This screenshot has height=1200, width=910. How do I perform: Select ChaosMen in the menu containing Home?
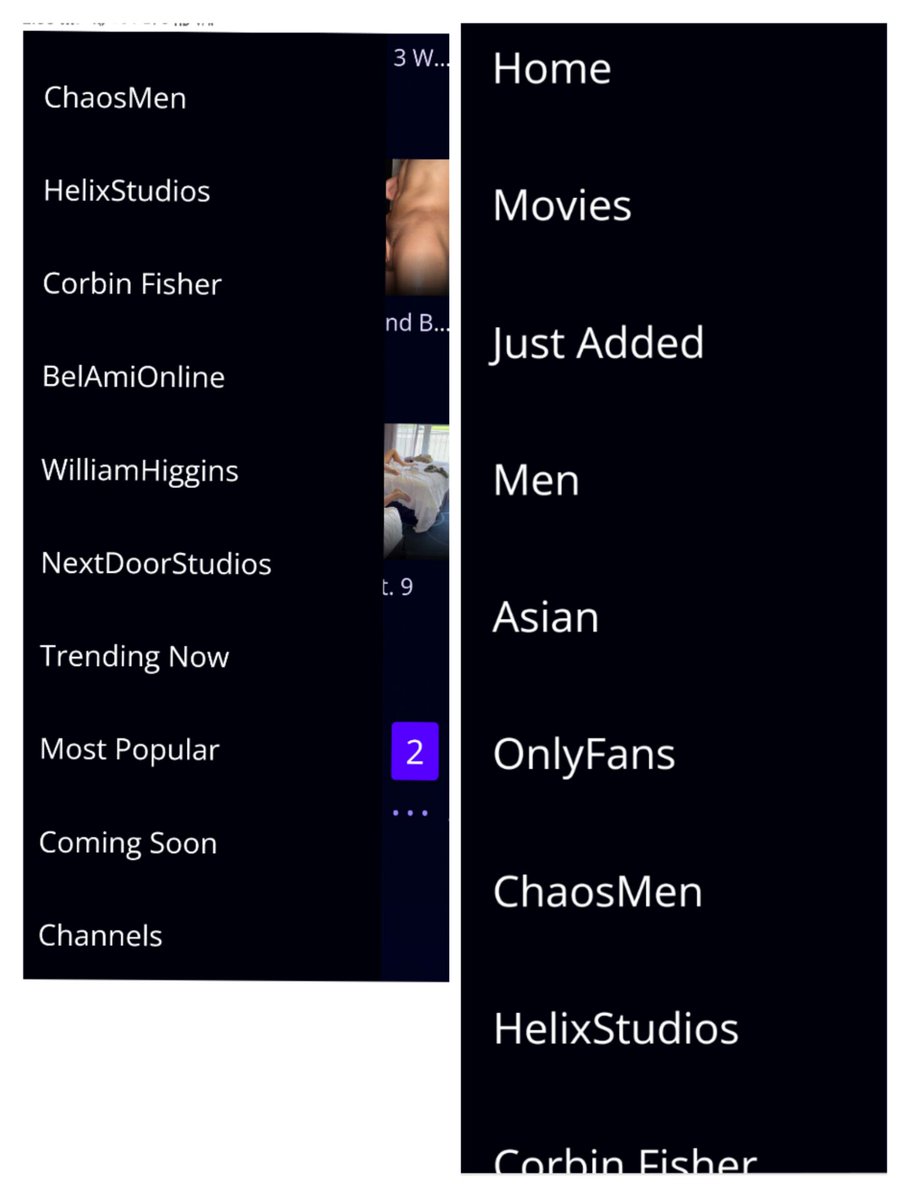point(598,892)
